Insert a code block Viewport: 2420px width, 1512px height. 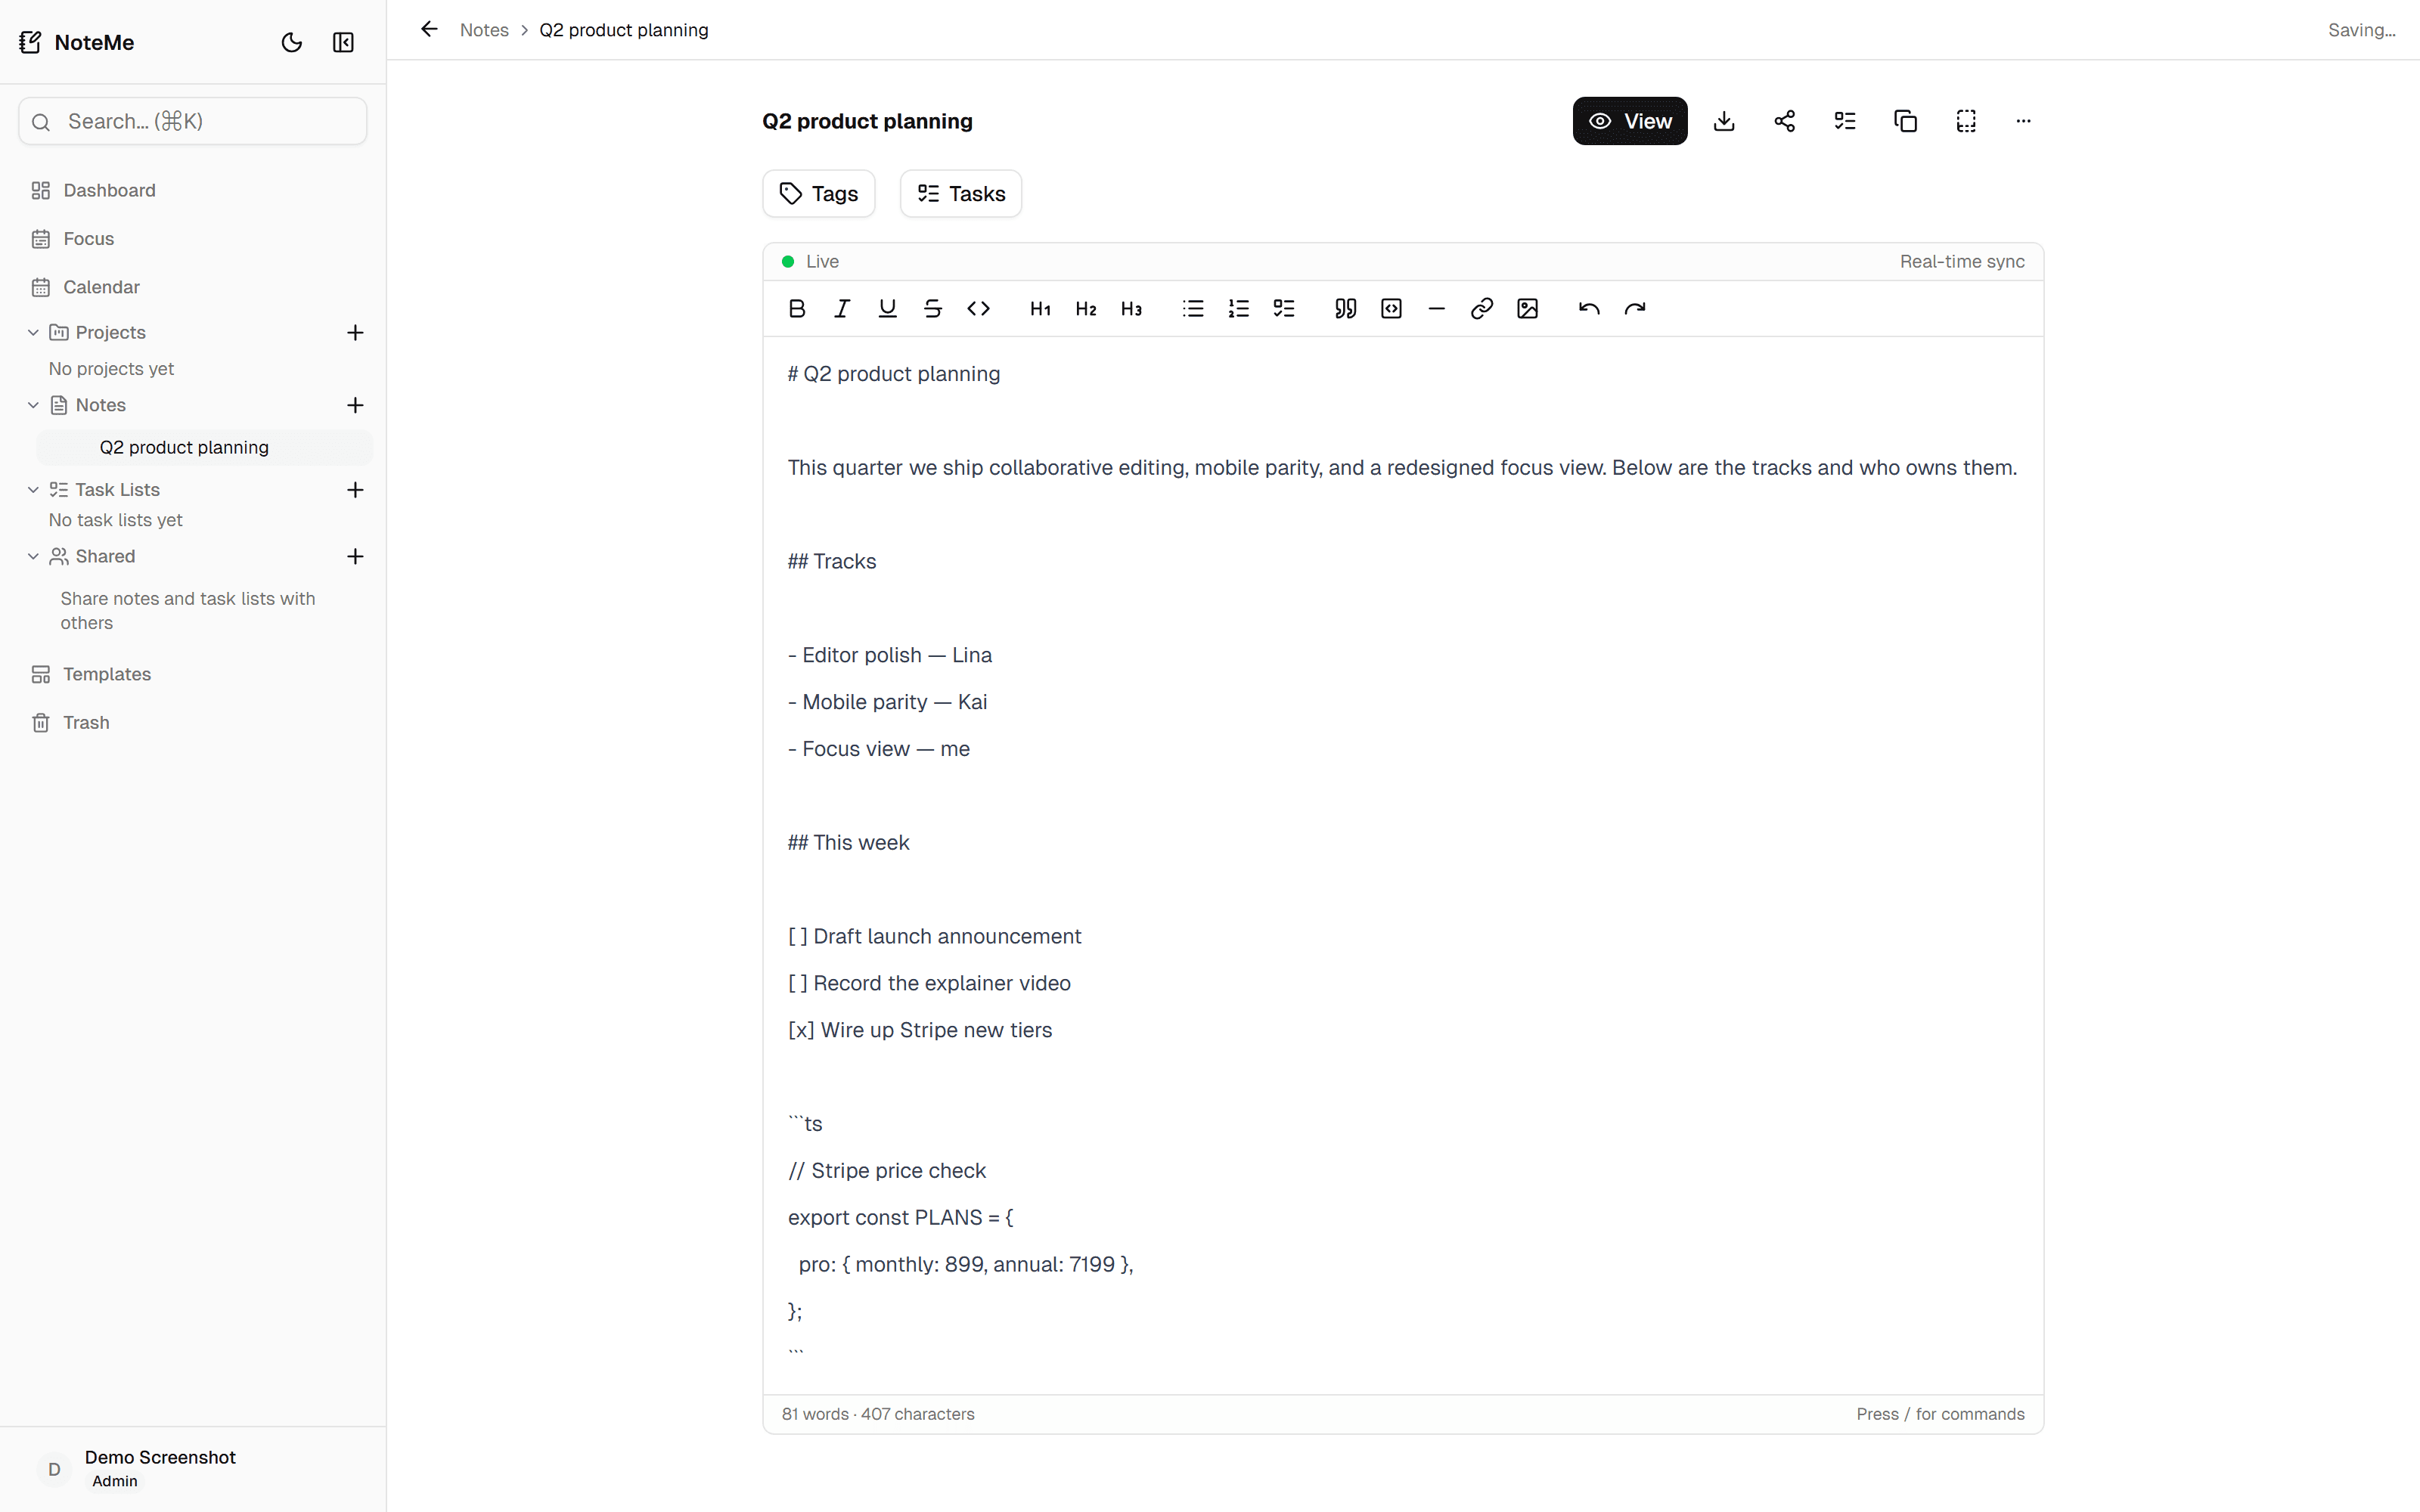(1391, 308)
